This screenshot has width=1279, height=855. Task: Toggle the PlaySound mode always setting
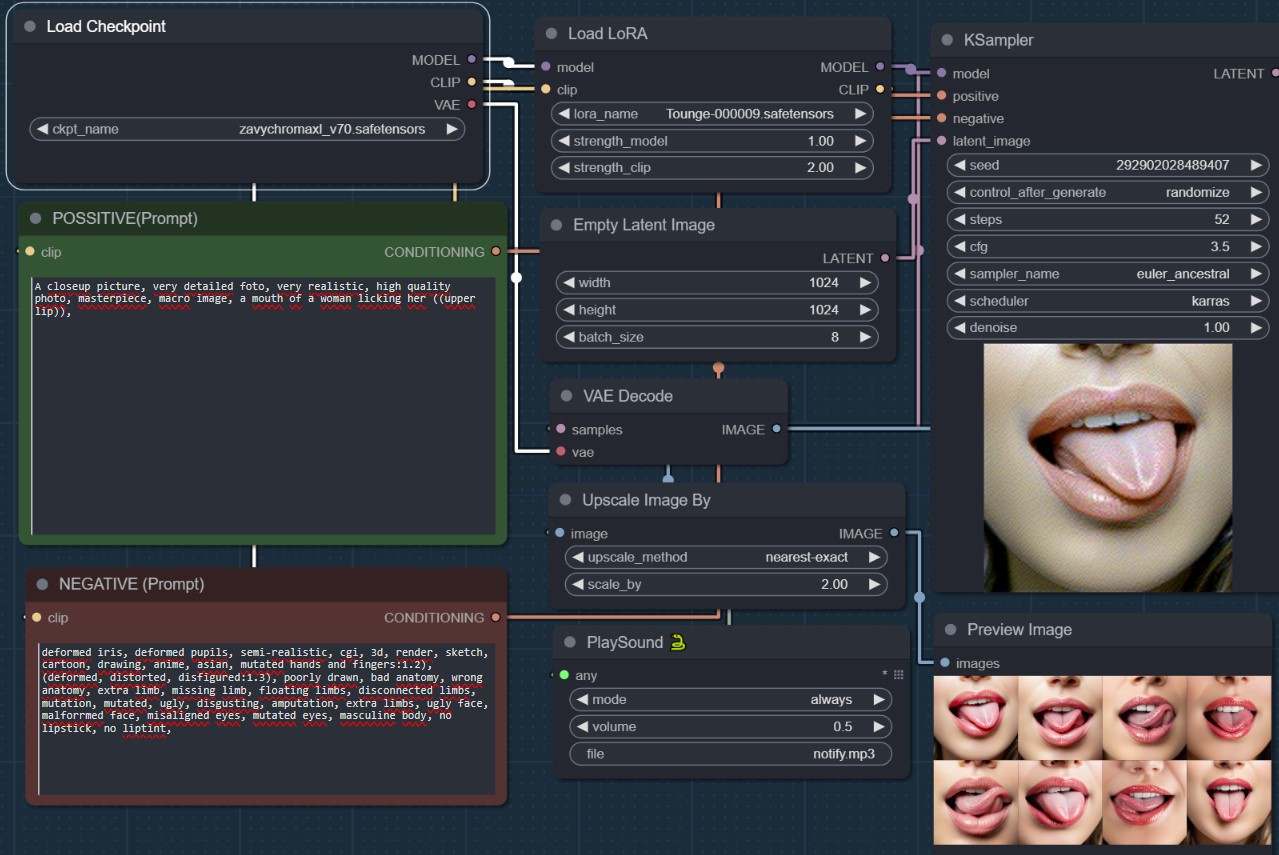730,700
